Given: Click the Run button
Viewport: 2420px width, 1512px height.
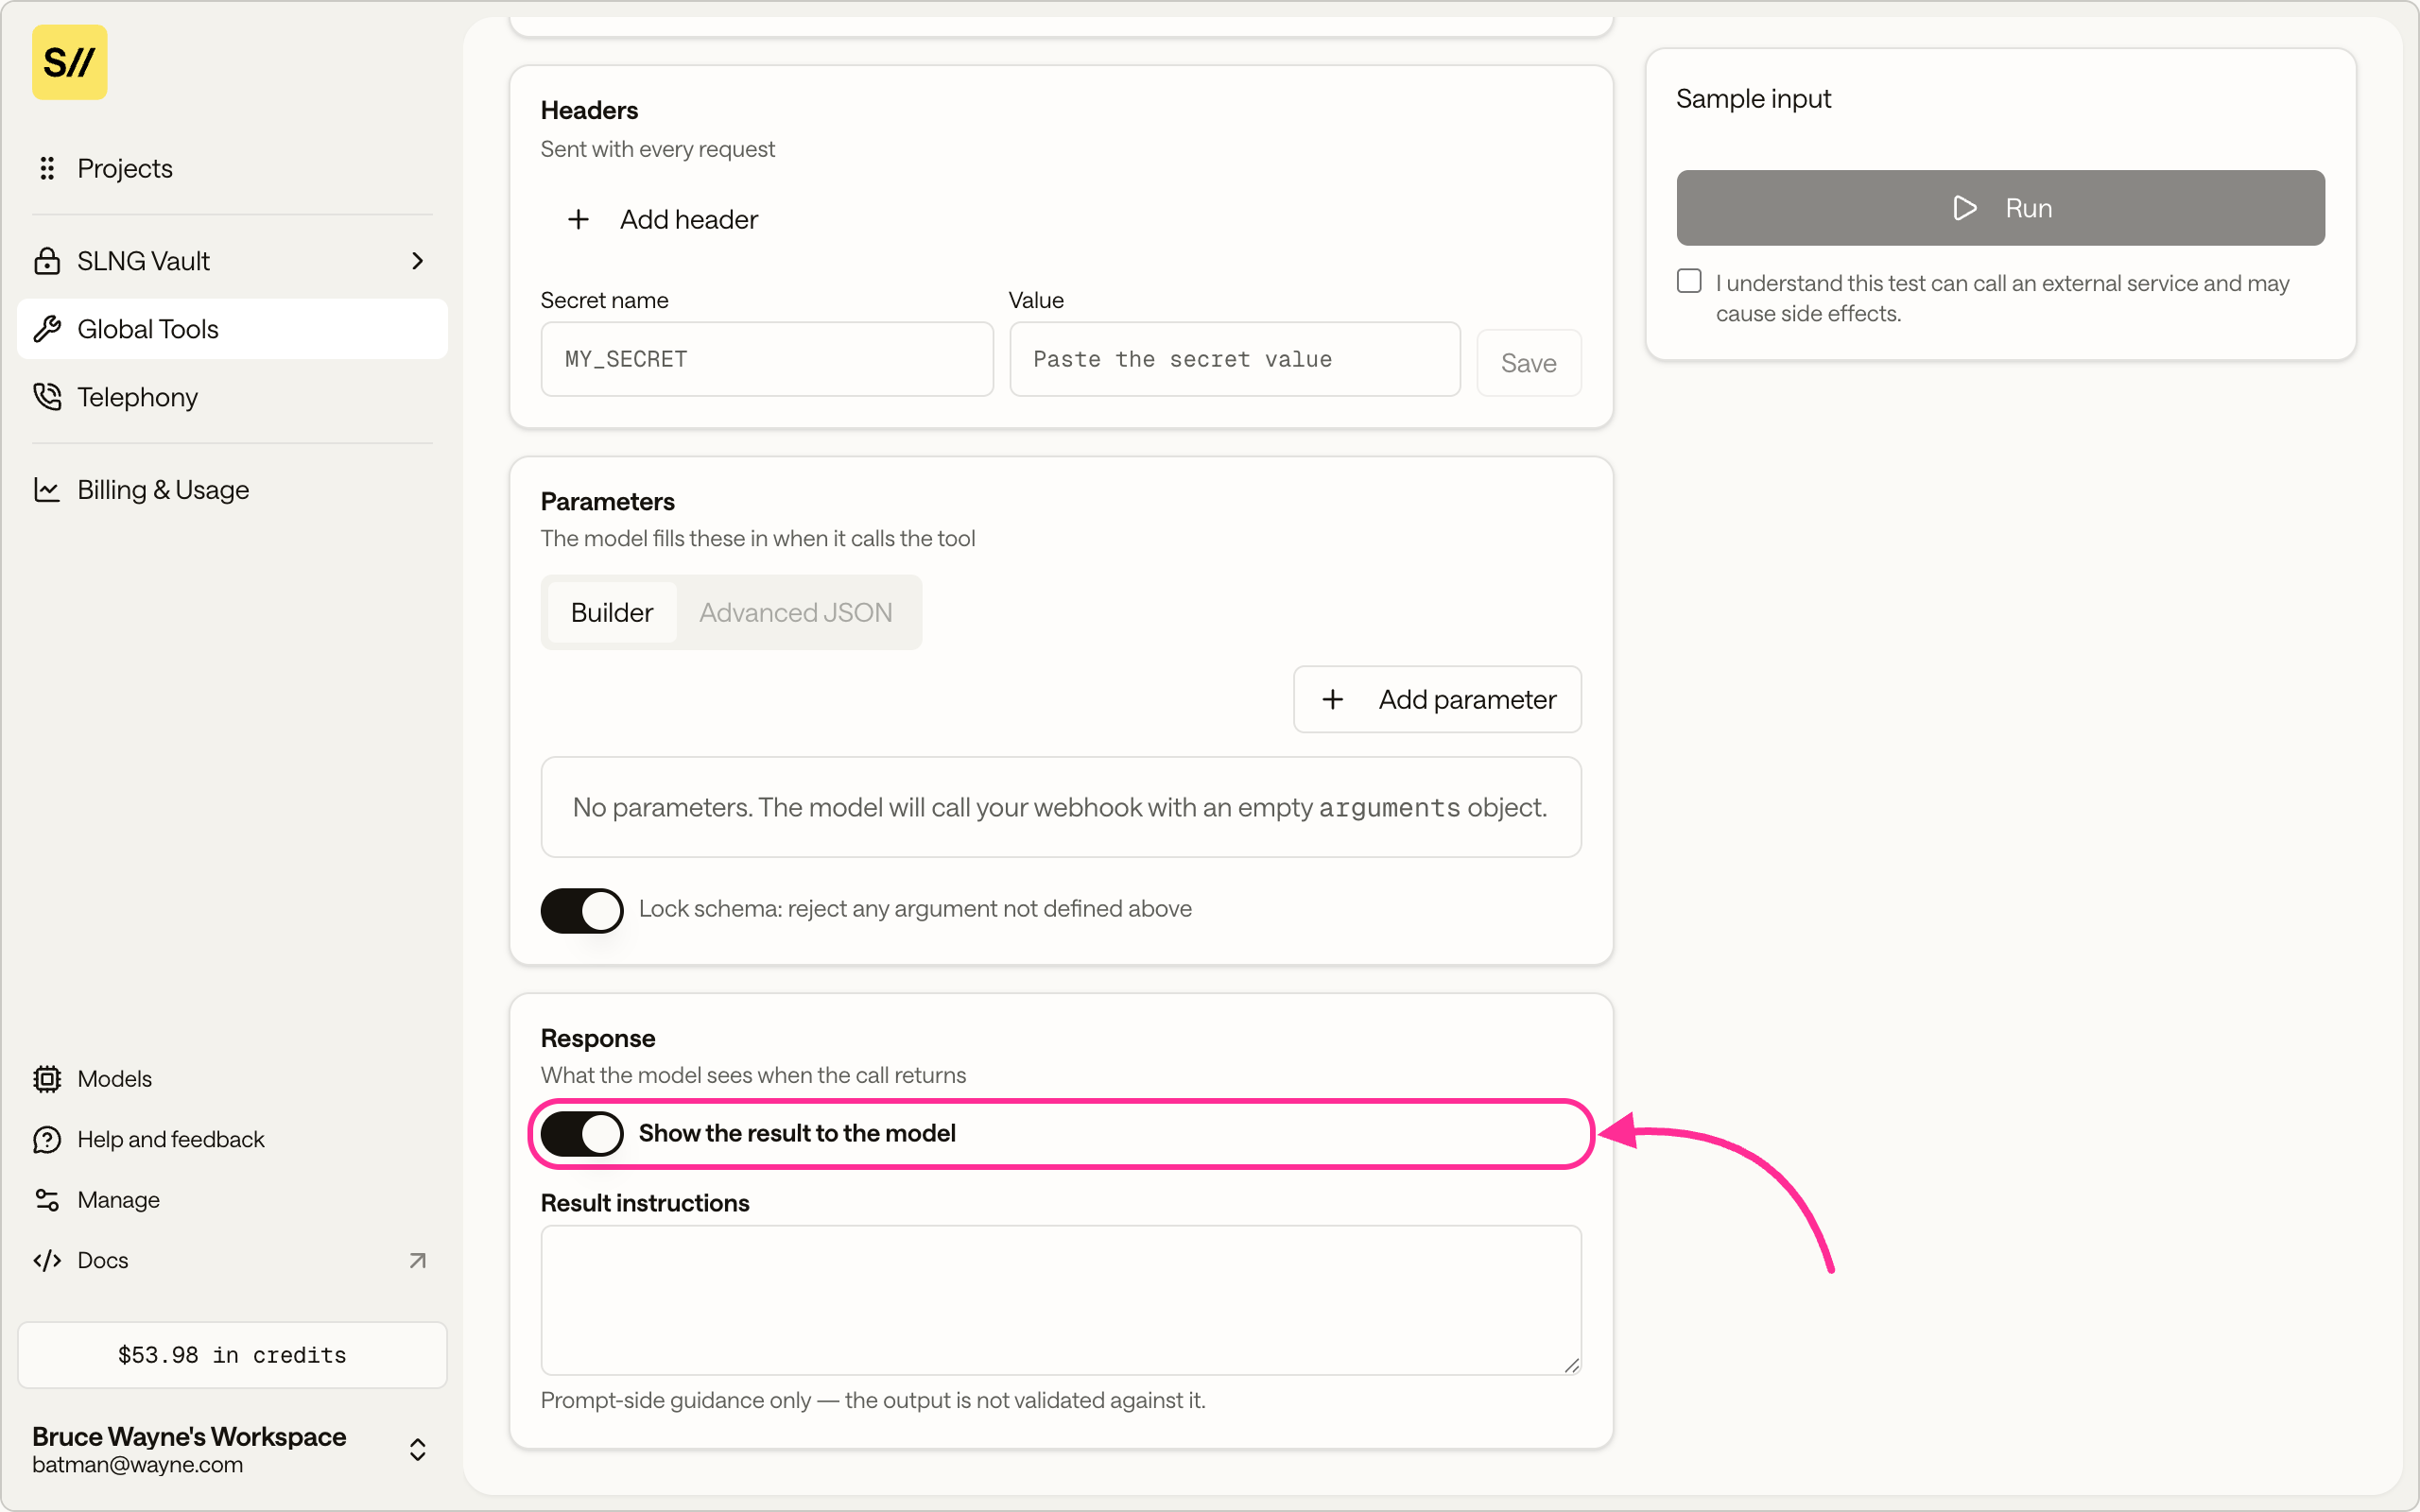Looking at the screenshot, I should coord(2000,208).
